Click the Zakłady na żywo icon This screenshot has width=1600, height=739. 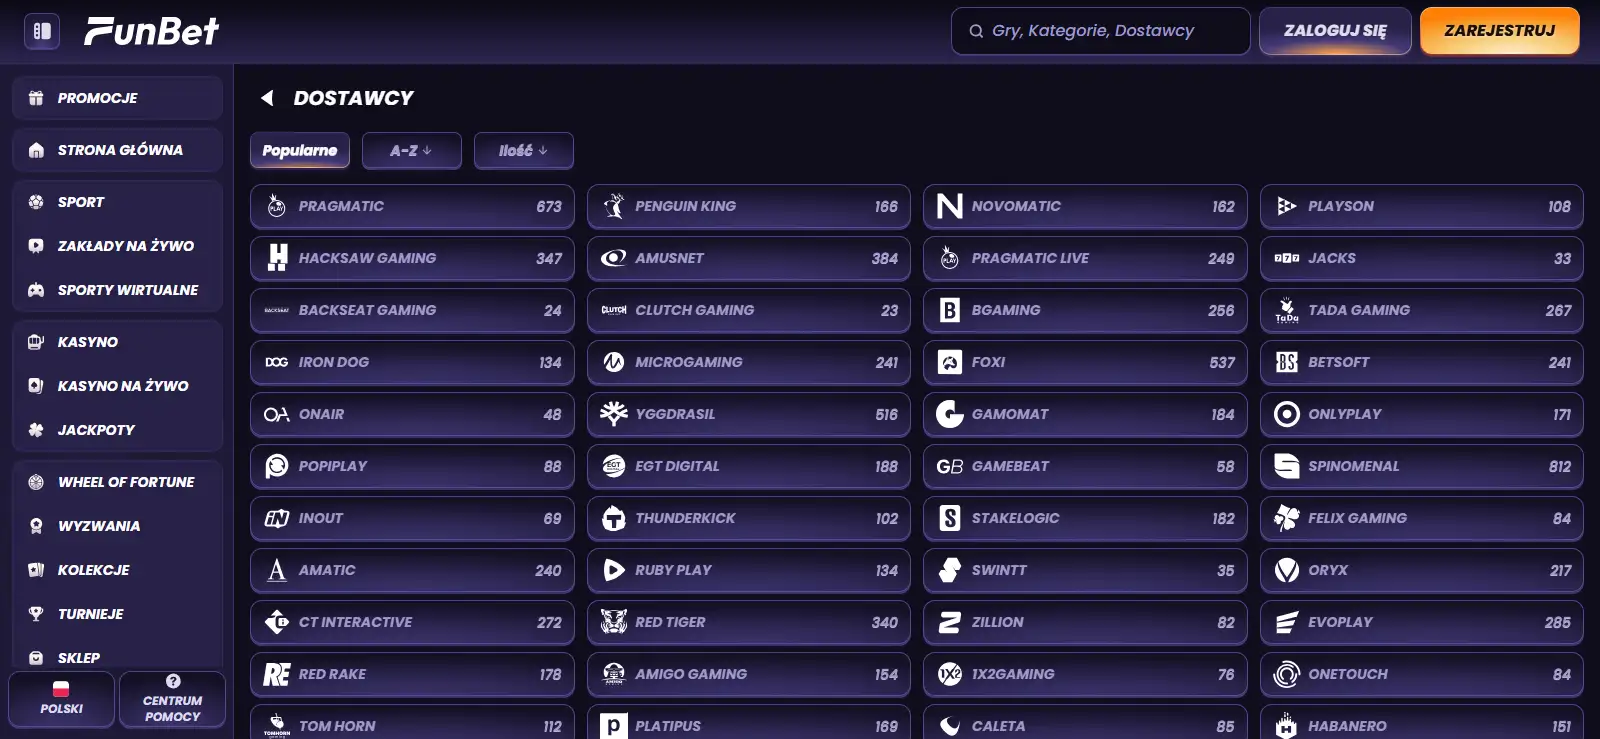tap(36, 246)
